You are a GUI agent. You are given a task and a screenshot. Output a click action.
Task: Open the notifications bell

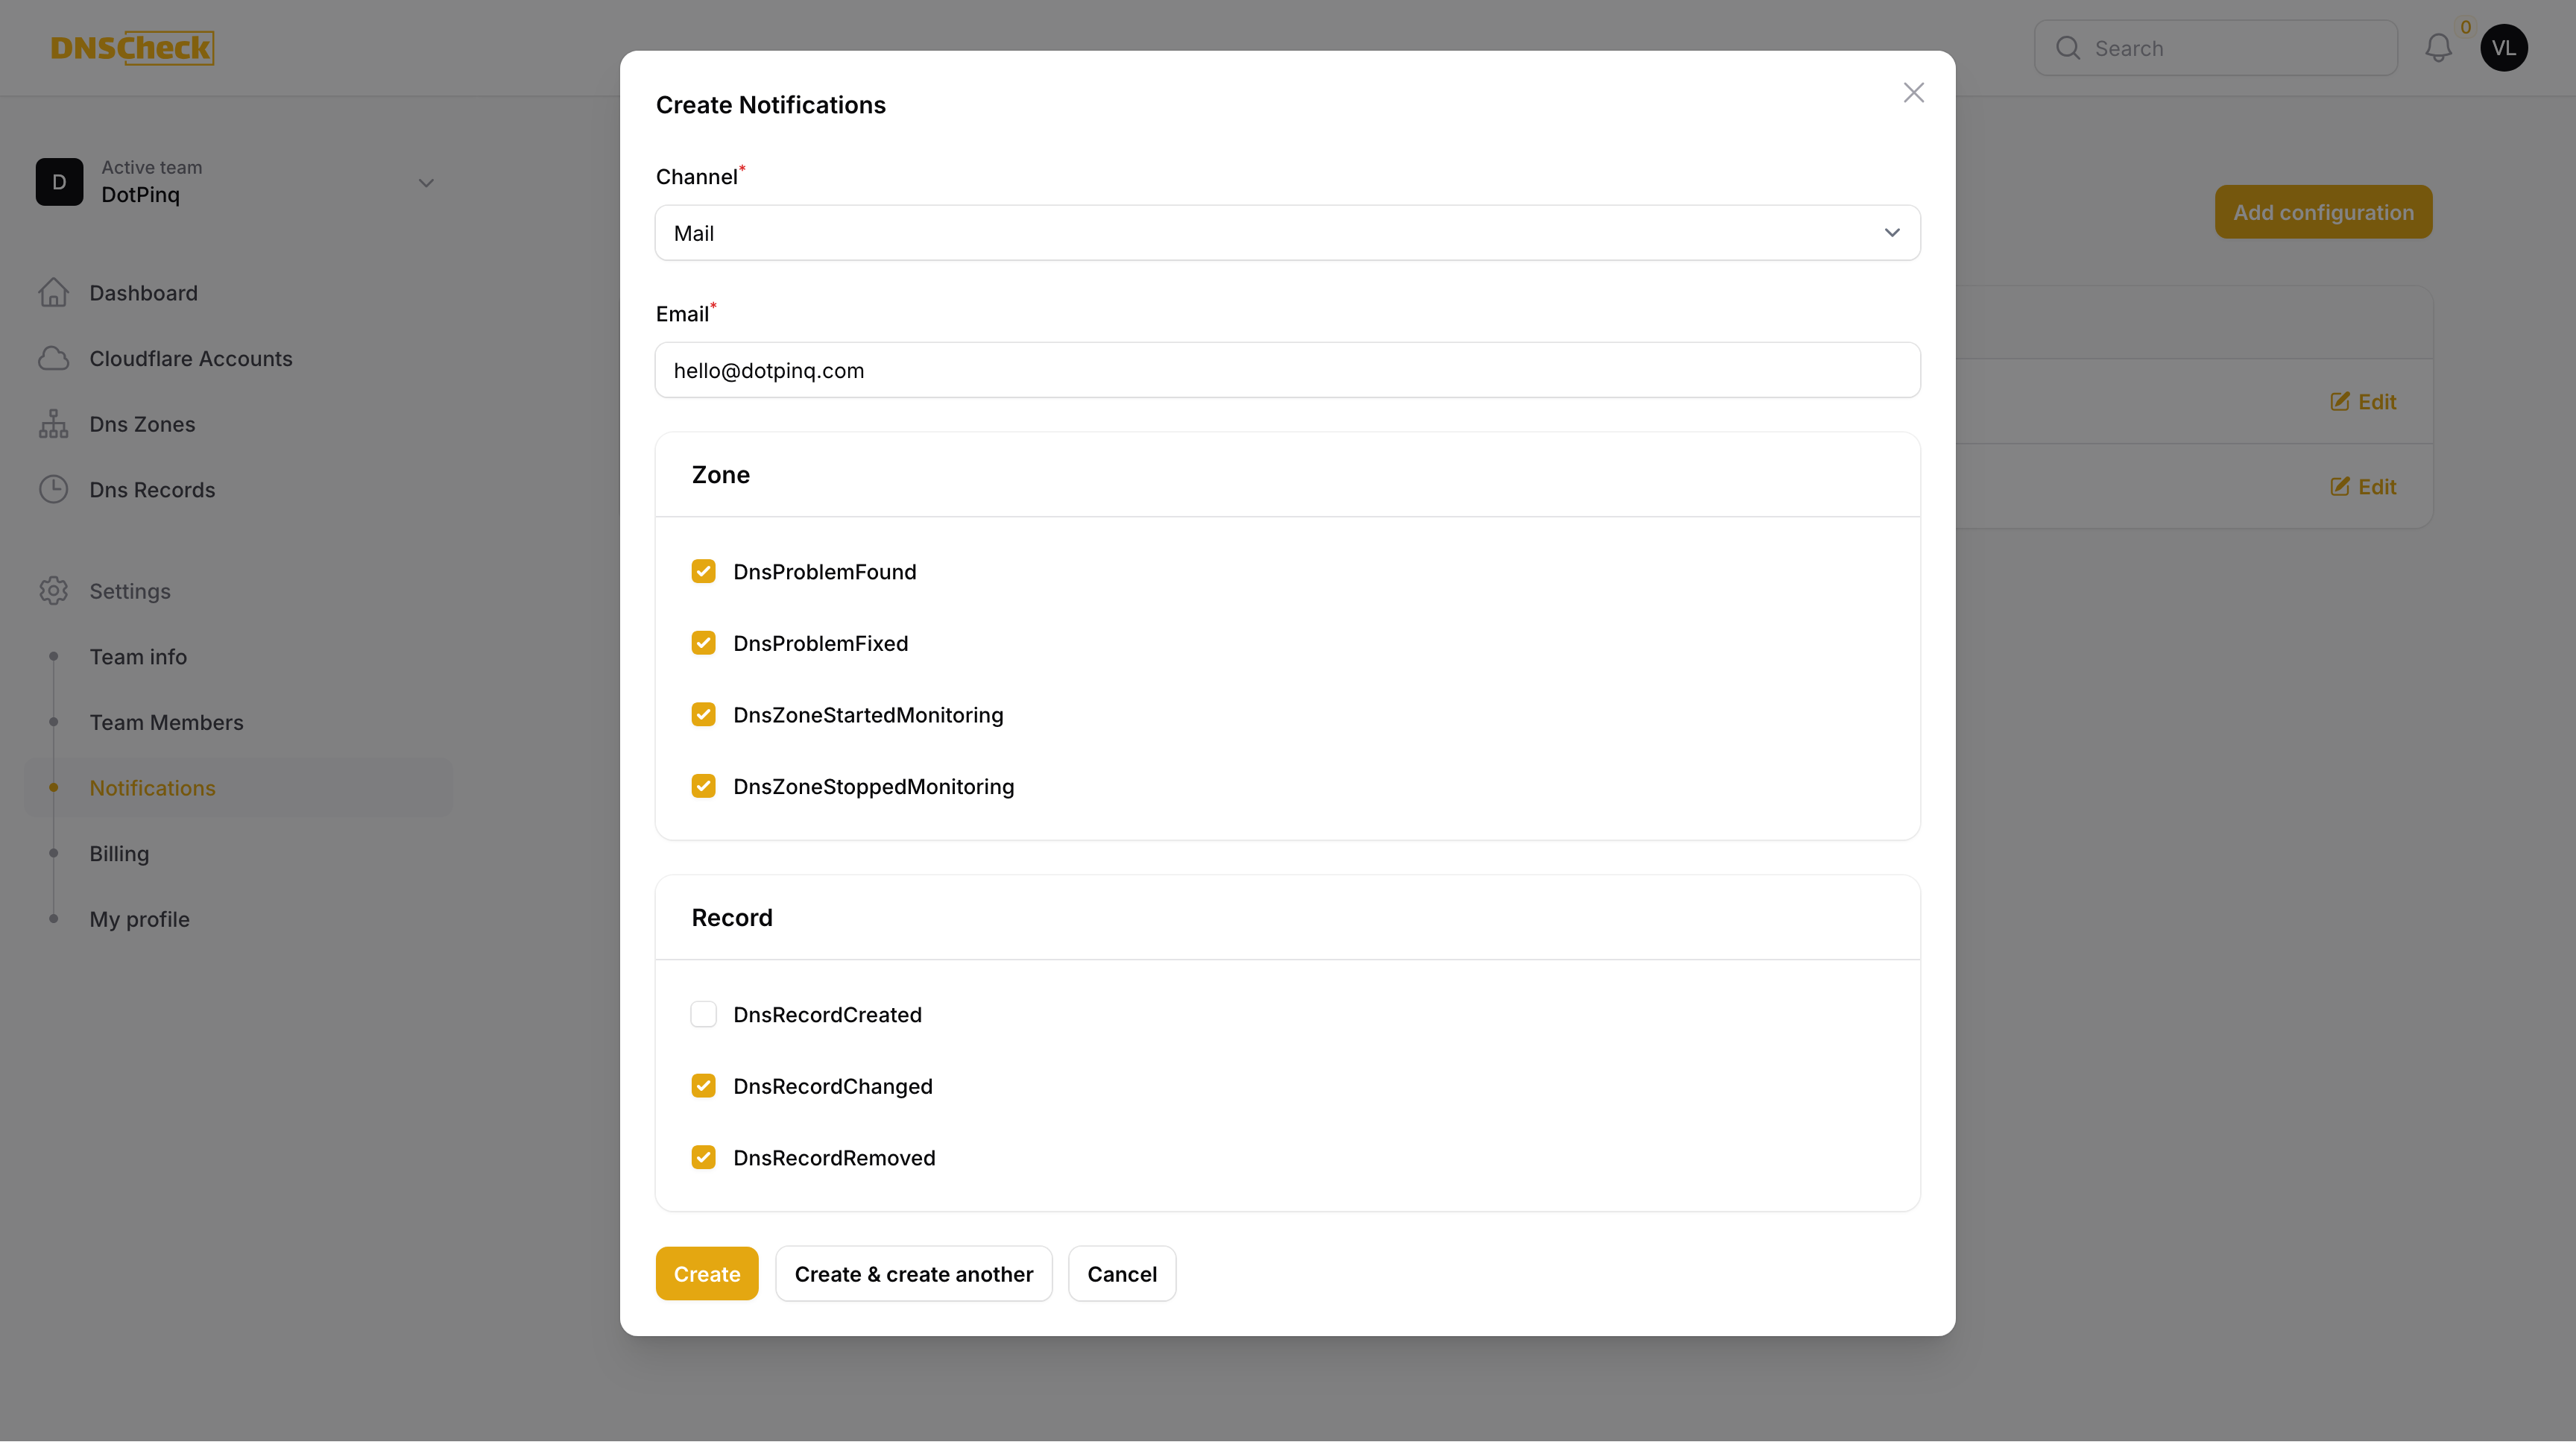point(2439,47)
